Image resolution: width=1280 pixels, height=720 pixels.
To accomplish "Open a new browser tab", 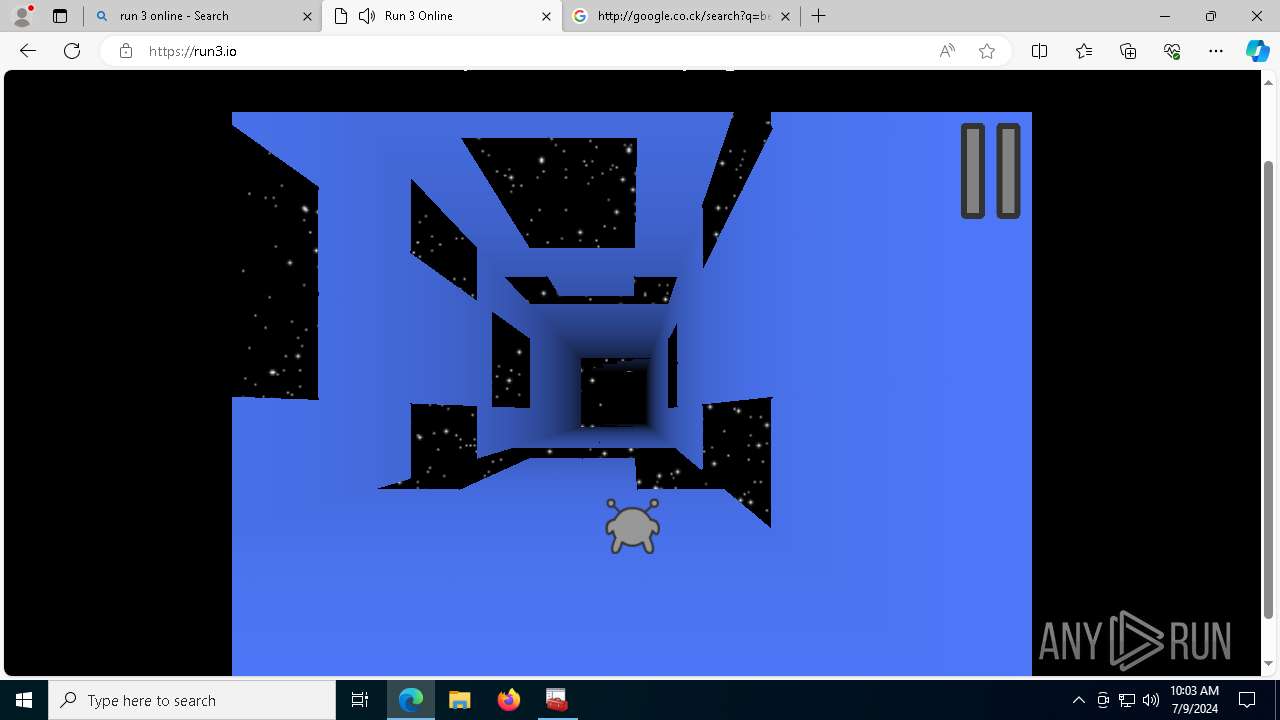I will pos(818,16).
